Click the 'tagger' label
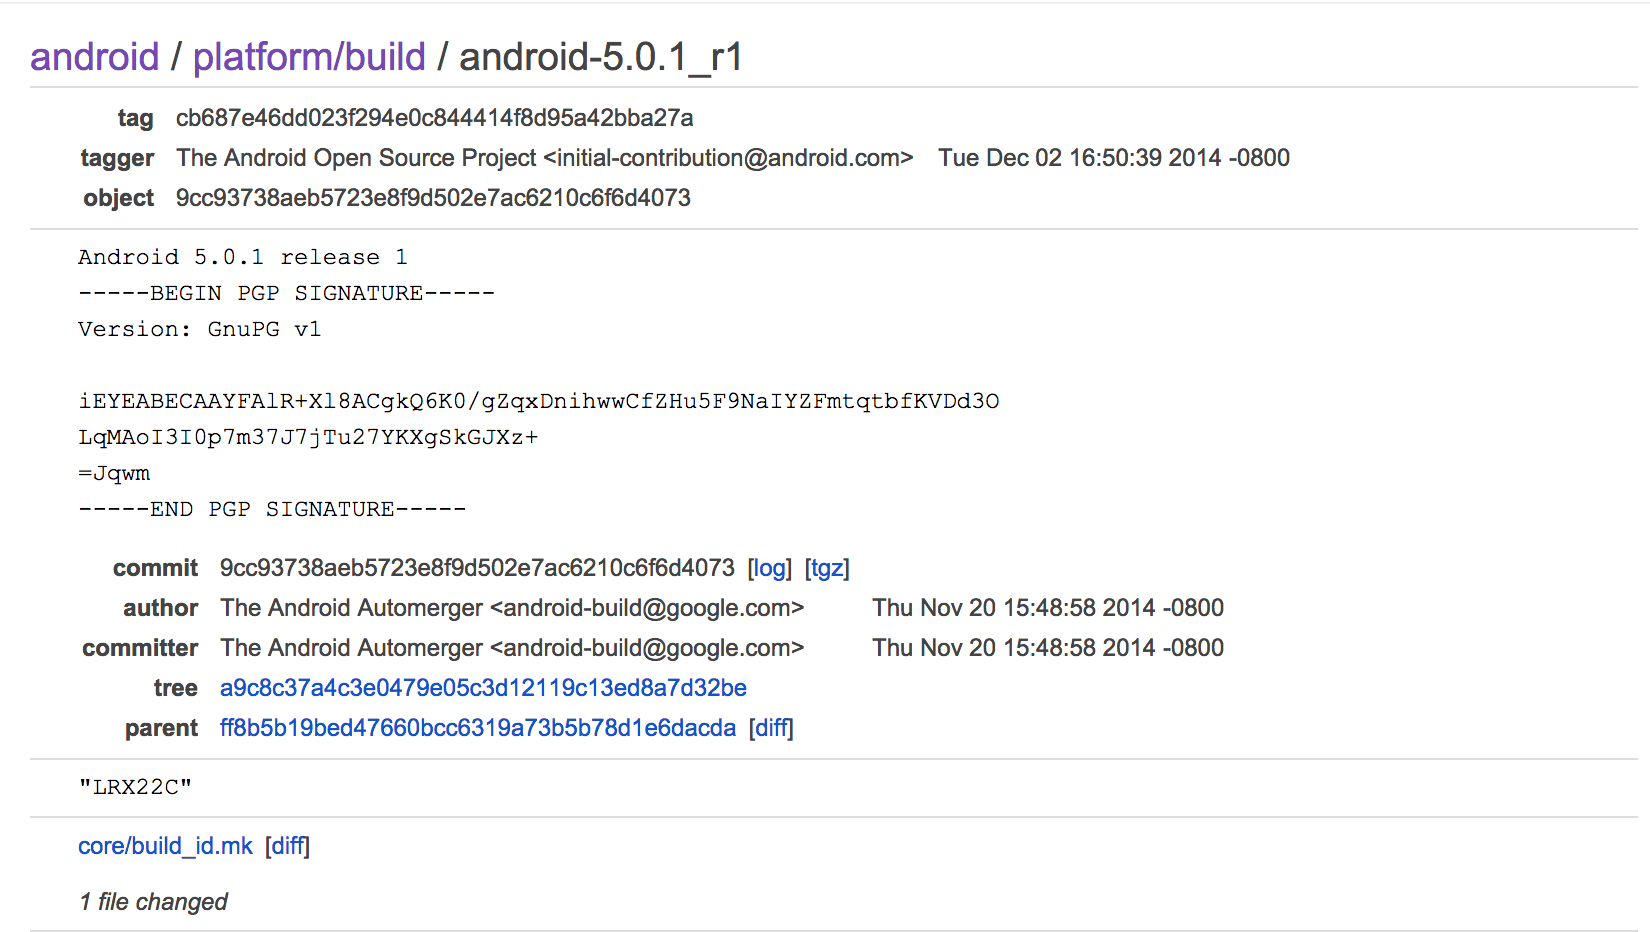Screen dimensions: 1650x932 pyautogui.click(x=117, y=158)
